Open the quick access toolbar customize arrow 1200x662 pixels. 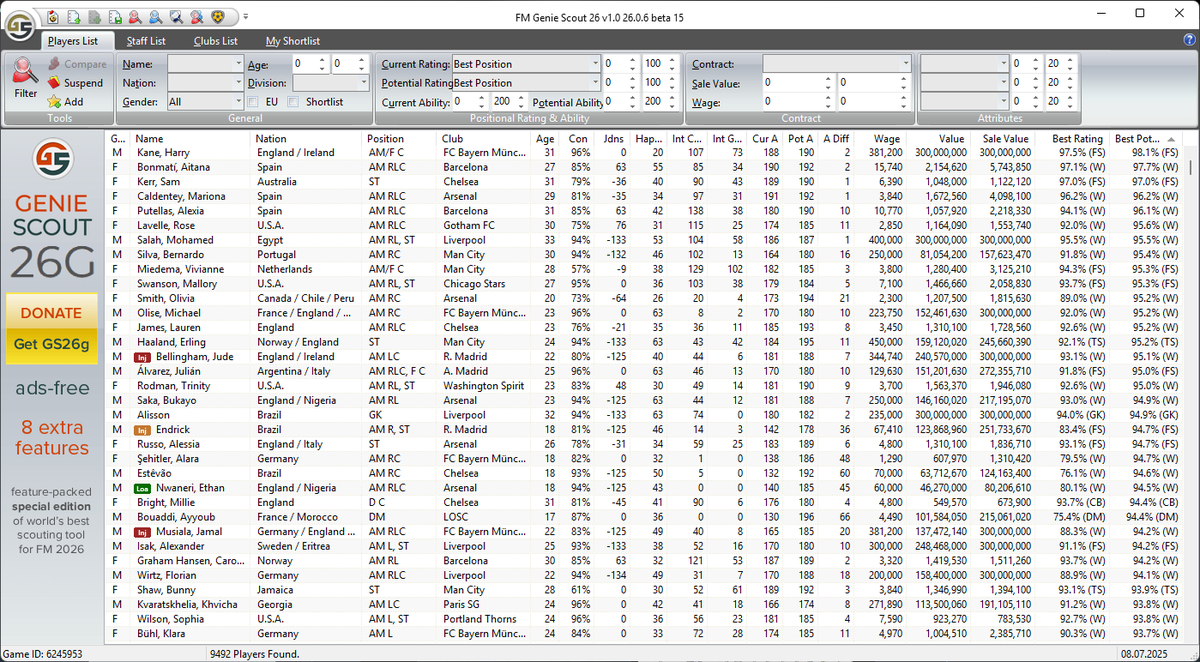[x=246, y=17]
